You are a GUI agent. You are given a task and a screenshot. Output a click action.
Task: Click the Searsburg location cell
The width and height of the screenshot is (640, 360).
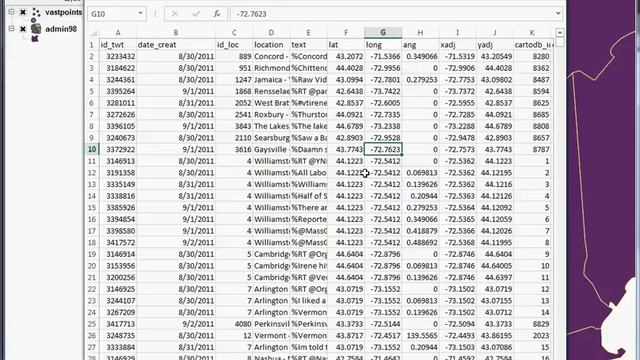pos(271,138)
